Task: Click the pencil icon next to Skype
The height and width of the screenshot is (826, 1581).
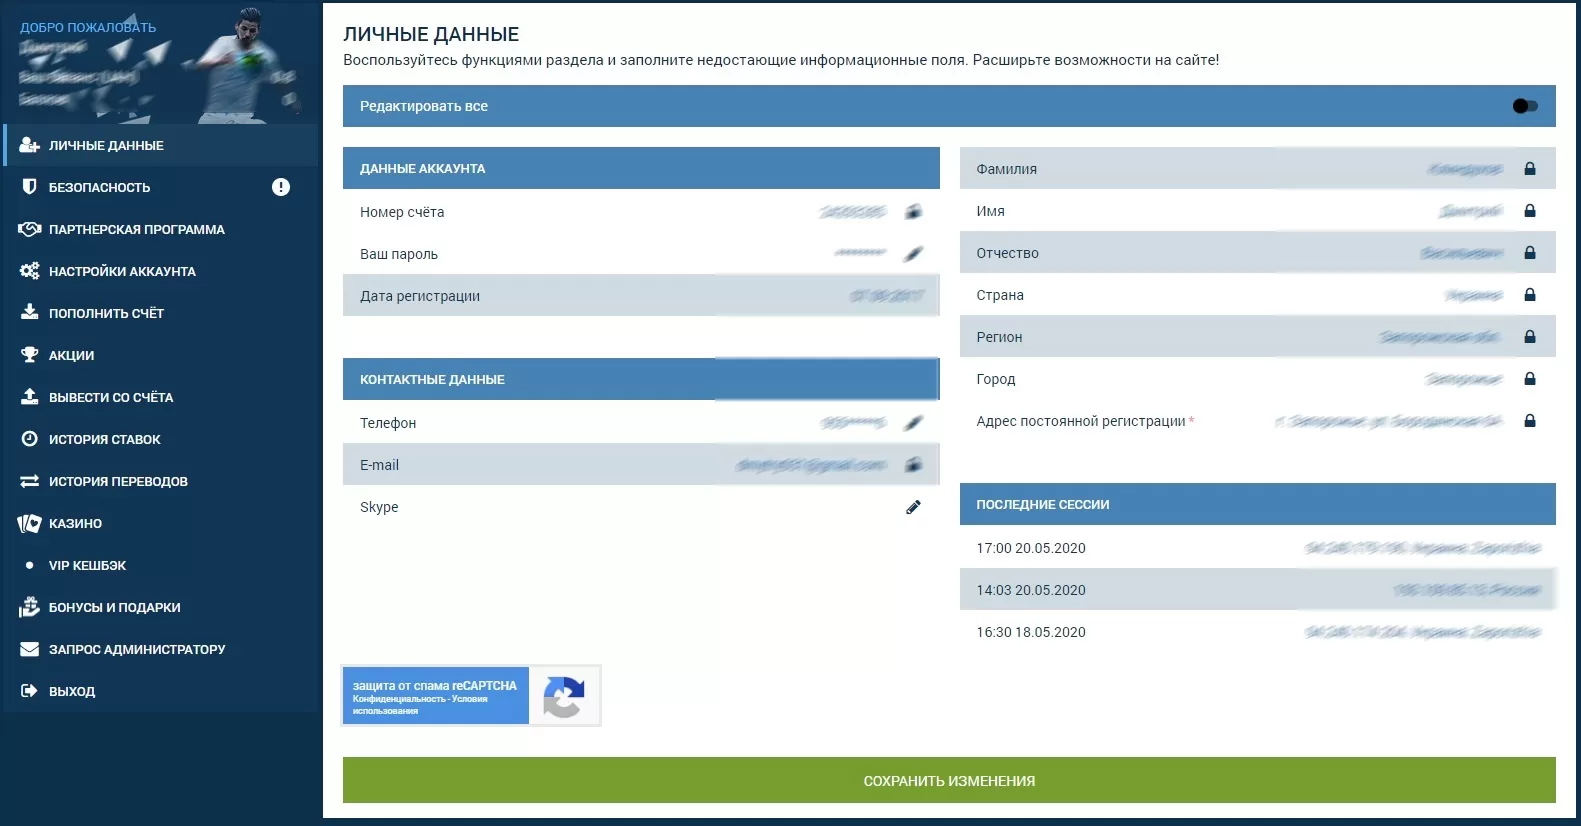Action: 913,507
